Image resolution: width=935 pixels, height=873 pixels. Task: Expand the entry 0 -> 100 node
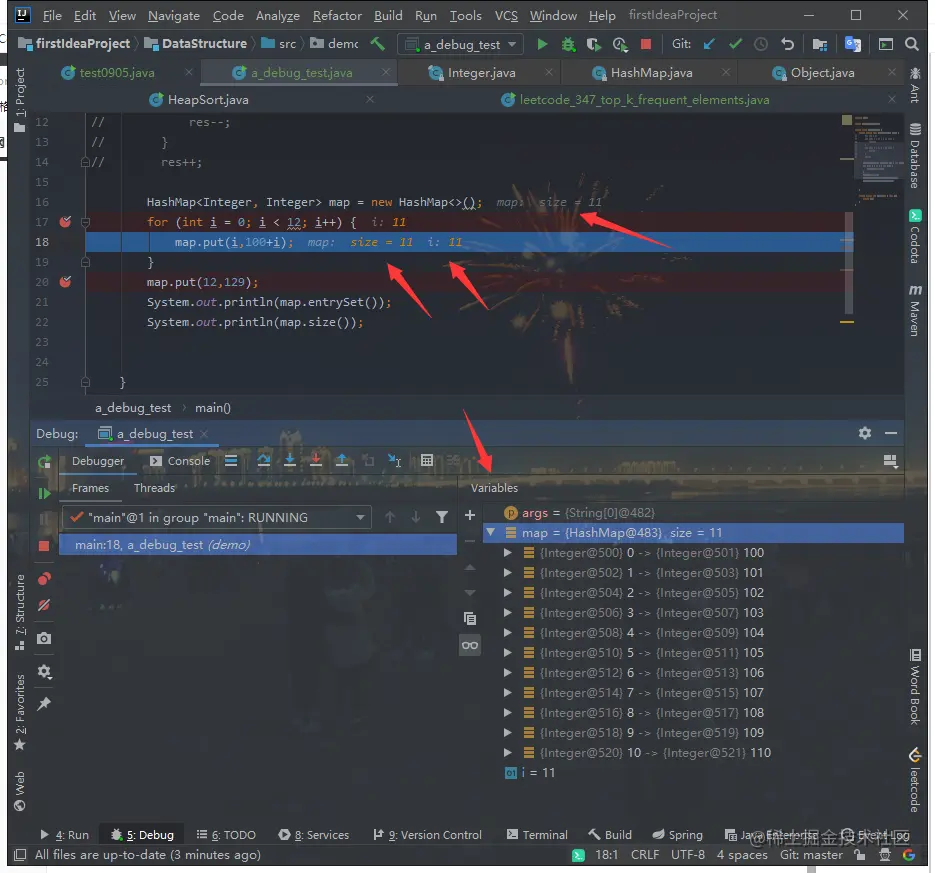[x=508, y=553]
